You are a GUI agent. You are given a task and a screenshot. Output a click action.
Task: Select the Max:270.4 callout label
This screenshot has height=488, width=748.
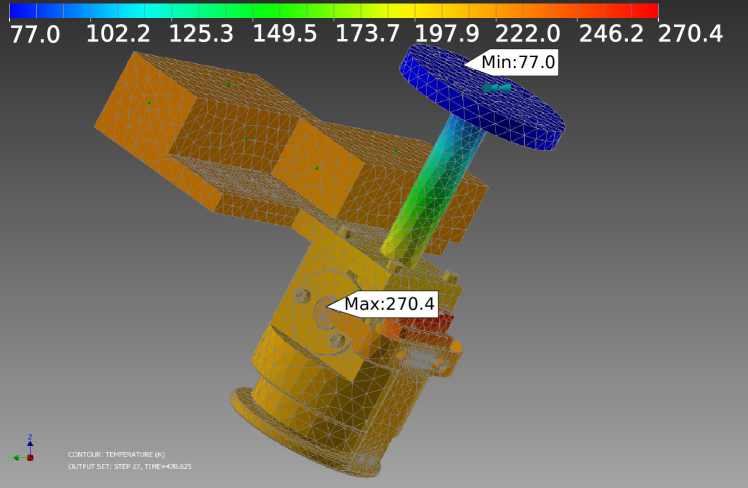[x=382, y=304]
